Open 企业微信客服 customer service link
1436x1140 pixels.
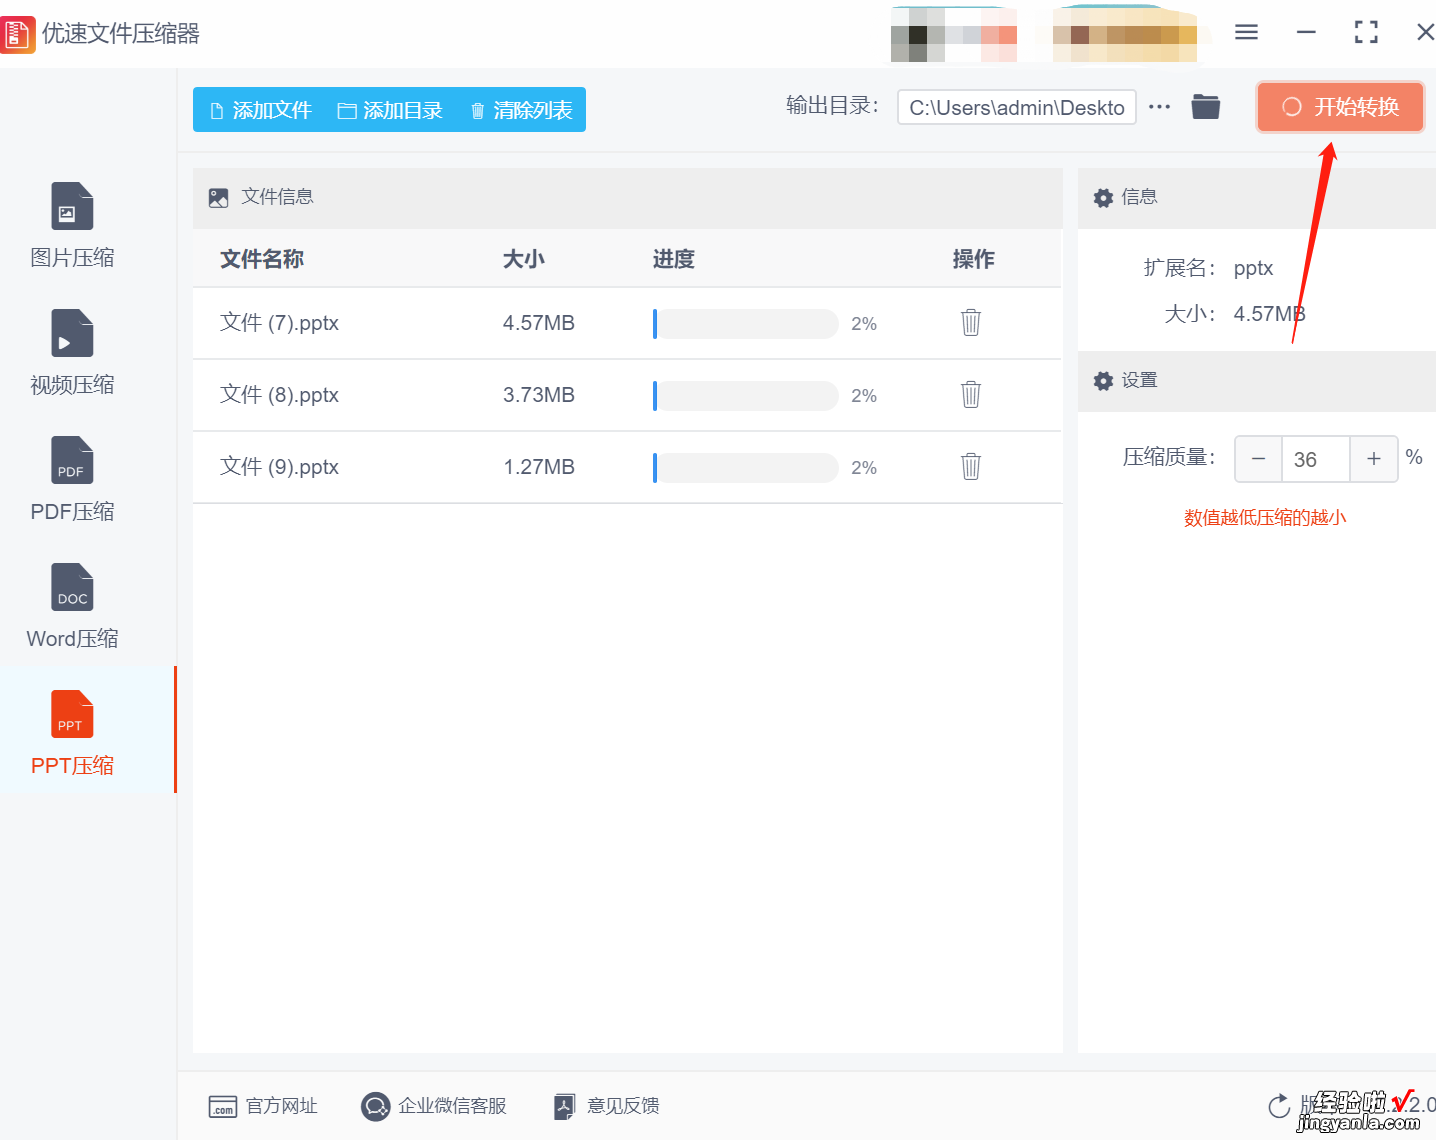pos(434,1106)
